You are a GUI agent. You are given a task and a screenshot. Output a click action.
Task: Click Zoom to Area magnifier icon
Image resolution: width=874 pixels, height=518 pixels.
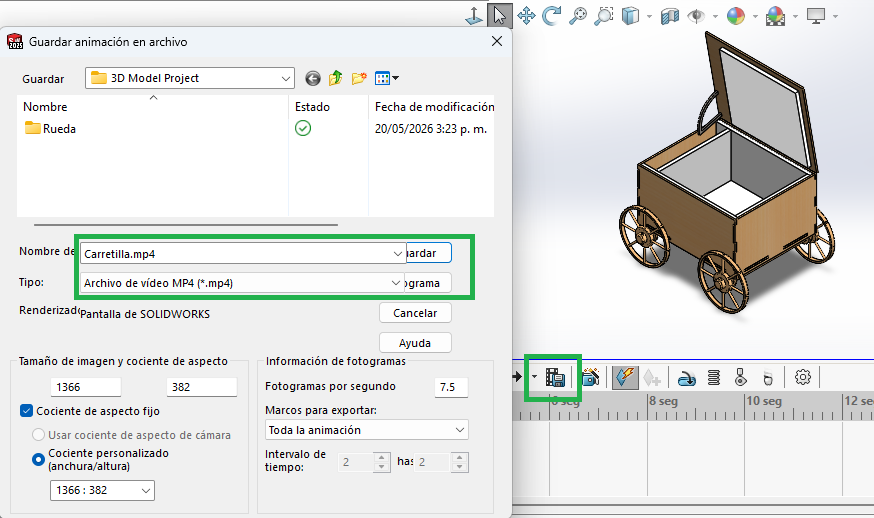[x=603, y=16]
